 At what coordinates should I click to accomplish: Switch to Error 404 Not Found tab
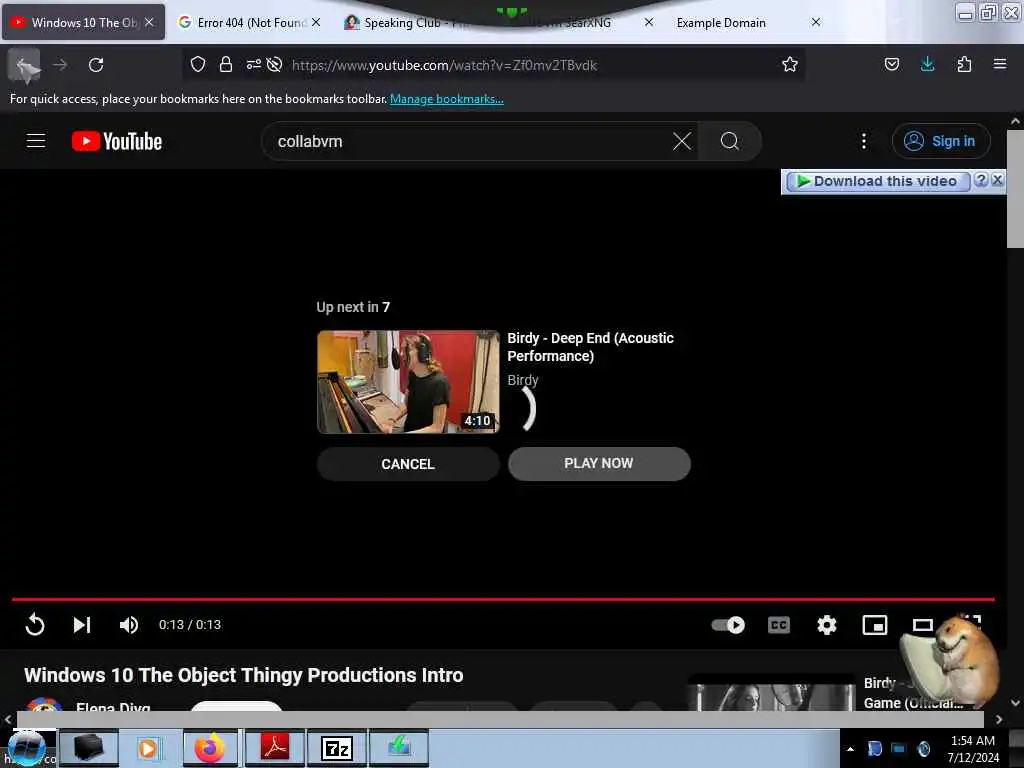251,22
